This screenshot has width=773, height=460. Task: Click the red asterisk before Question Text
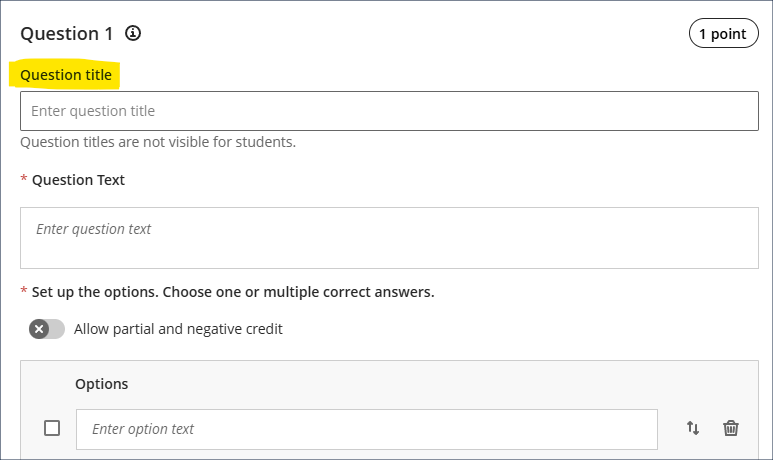point(24,180)
